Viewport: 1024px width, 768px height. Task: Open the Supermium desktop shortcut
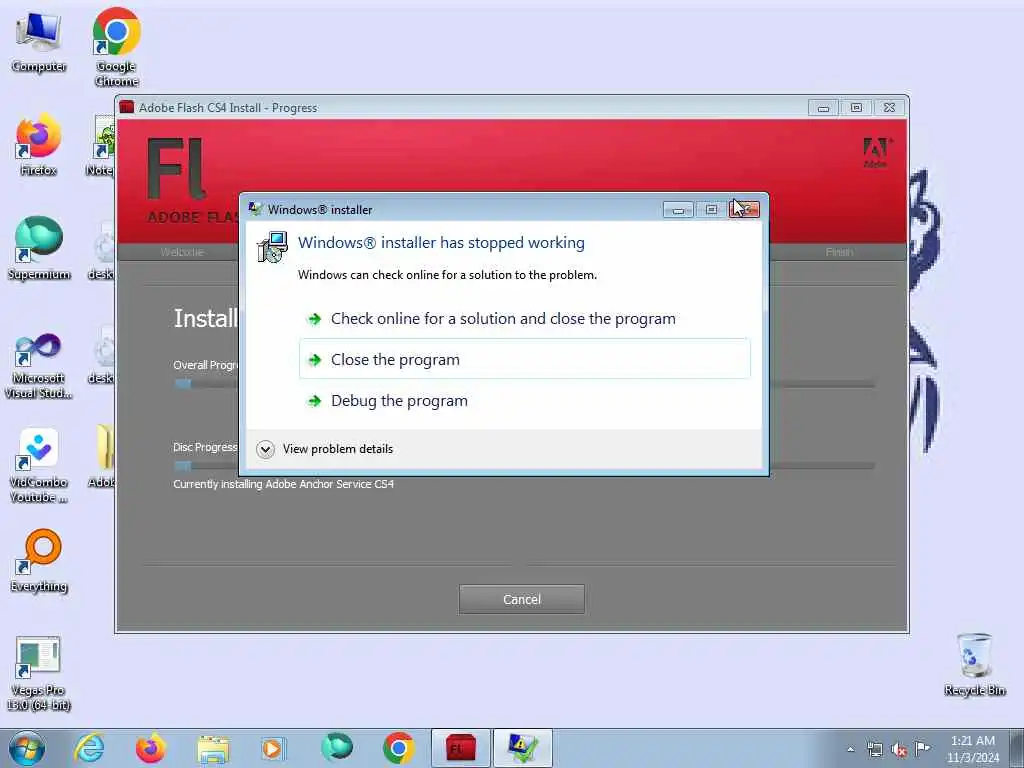39,249
